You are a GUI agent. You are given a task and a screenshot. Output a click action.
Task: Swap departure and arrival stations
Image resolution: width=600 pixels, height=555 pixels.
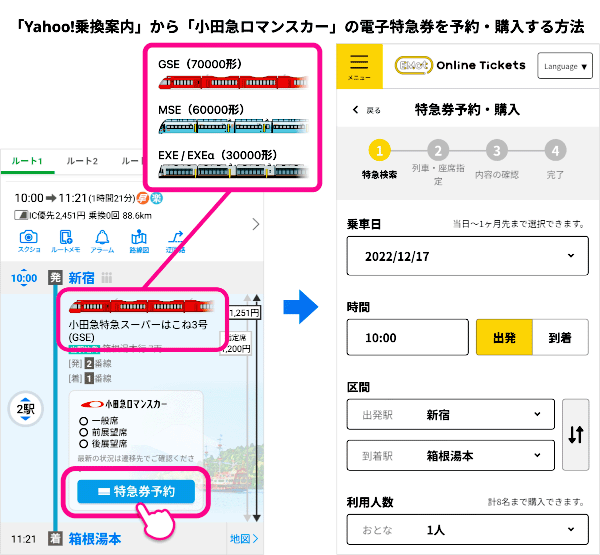[x=576, y=435]
